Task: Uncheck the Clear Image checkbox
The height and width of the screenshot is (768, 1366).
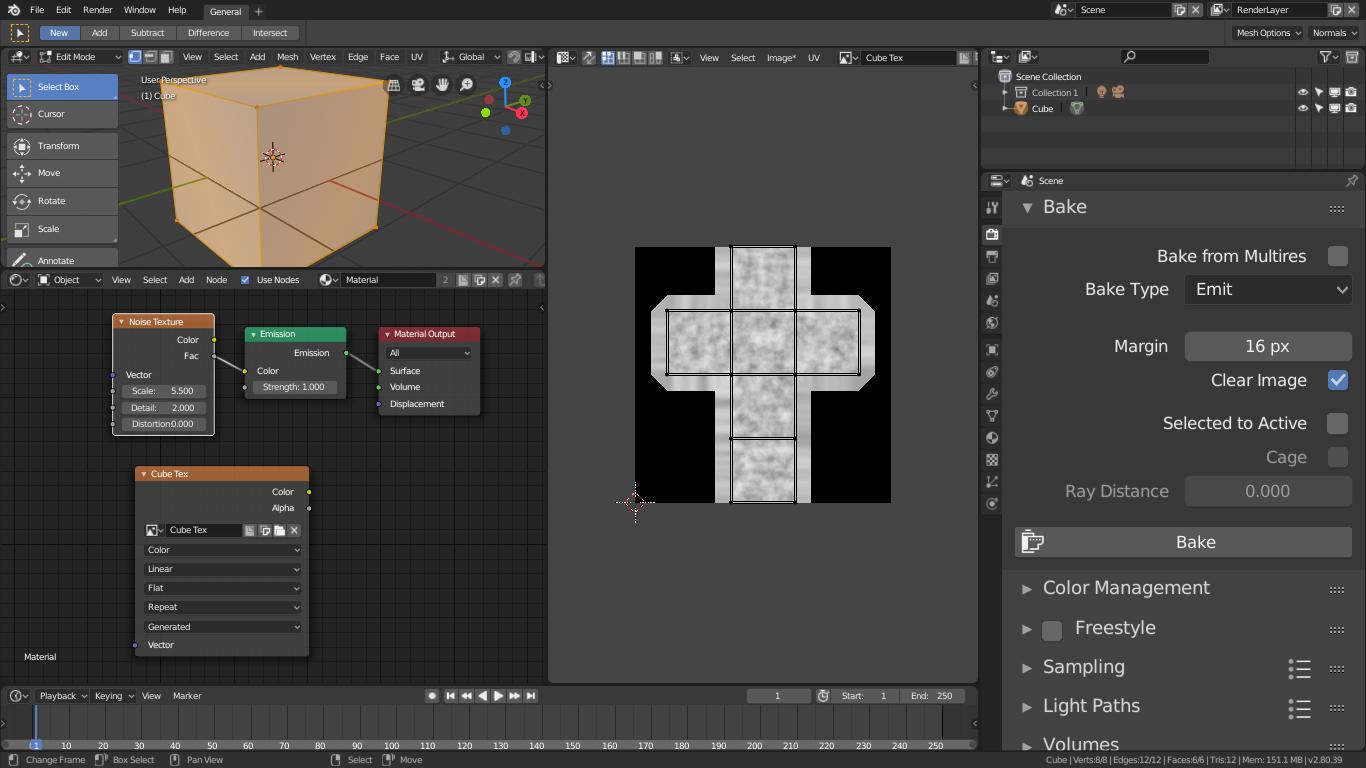Action: (x=1337, y=380)
